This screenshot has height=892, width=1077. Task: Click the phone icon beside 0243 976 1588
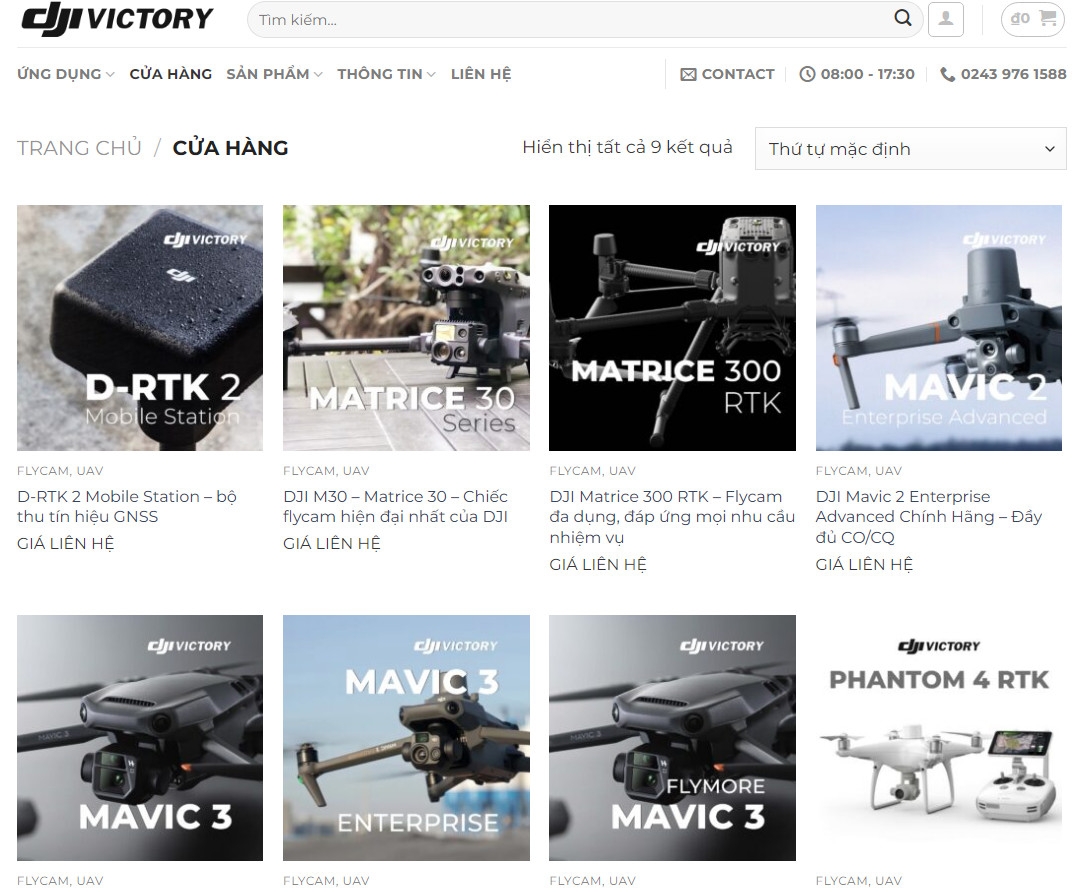click(947, 74)
